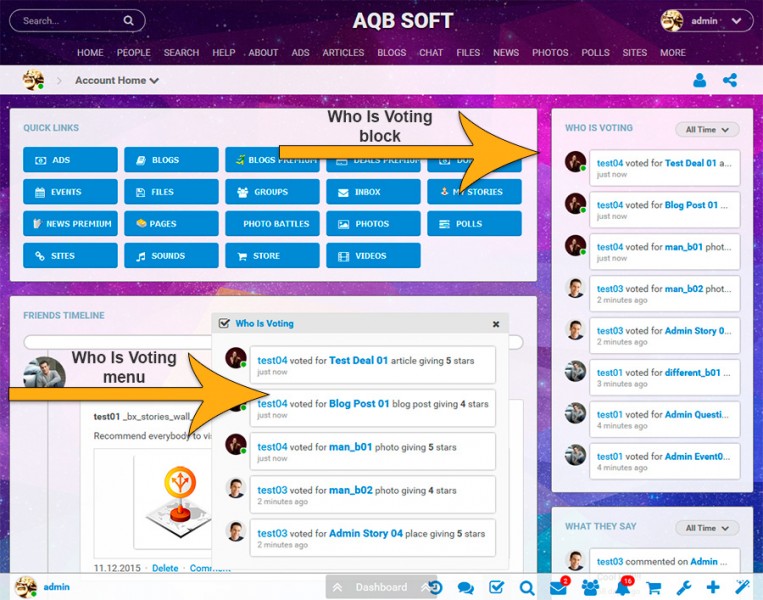This screenshot has height=600, width=763.
Task: Click the STORE quick link button
Action: 272,255
